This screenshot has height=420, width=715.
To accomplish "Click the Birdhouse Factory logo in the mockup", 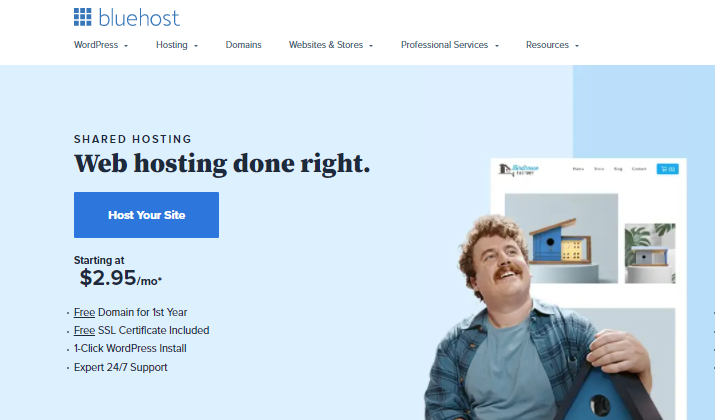I will coord(518,170).
